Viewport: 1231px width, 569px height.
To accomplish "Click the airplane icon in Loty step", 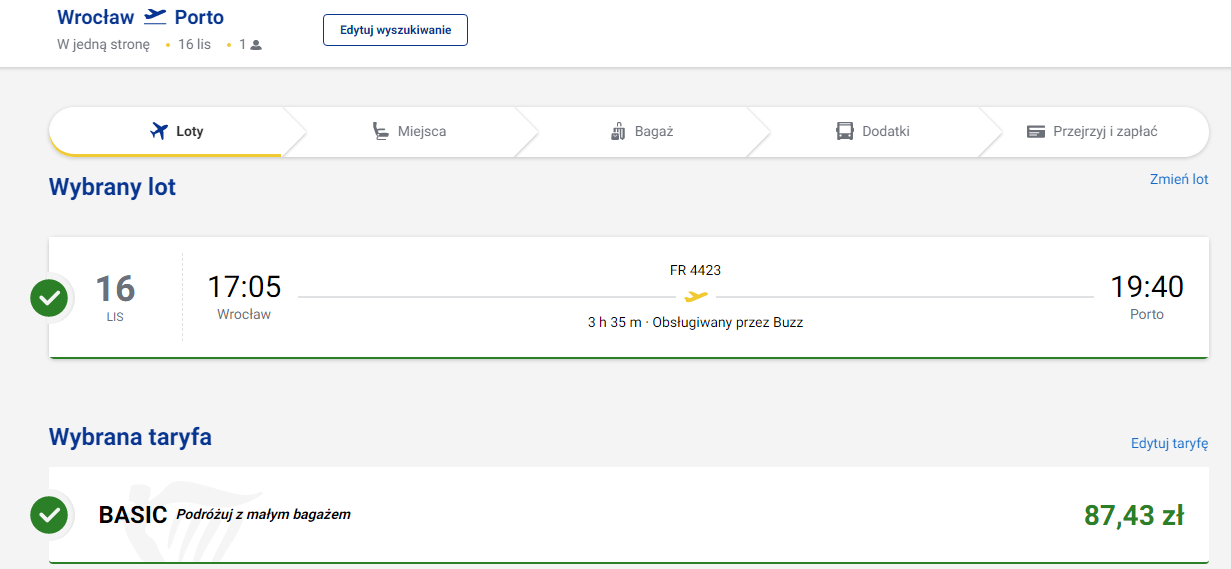I will (x=158, y=131).
